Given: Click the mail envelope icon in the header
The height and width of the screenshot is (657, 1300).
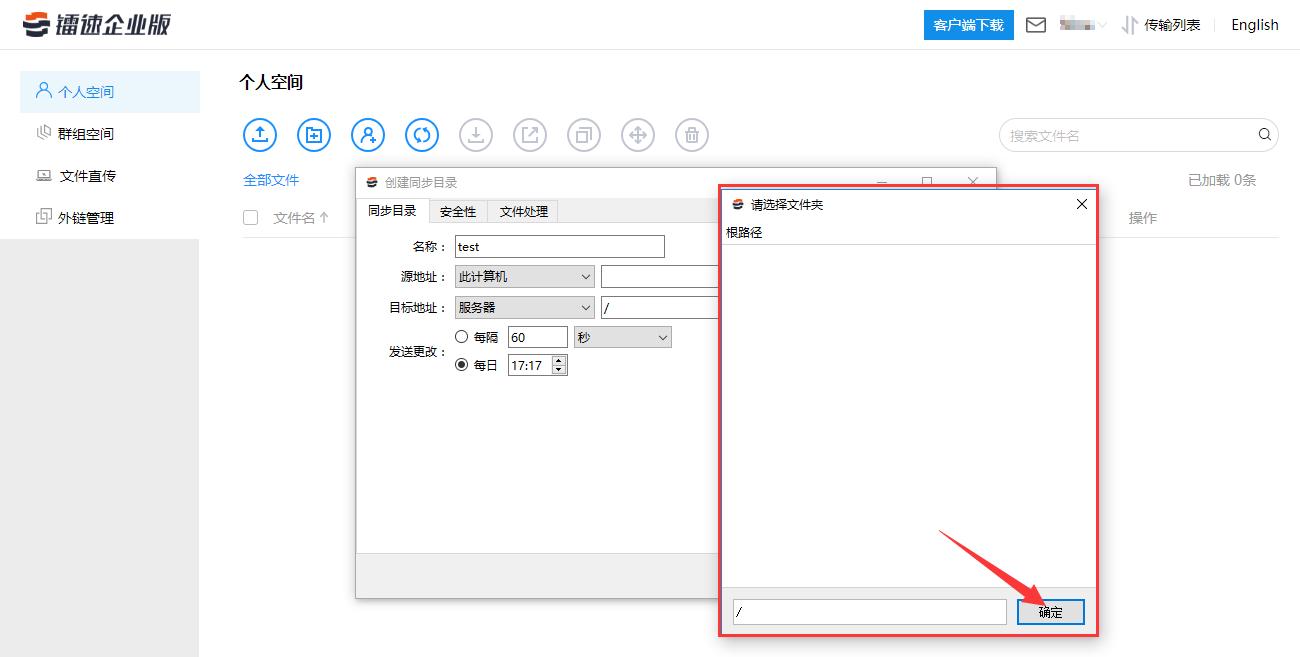Looking at the screenshot, I should click(1036, 24).
